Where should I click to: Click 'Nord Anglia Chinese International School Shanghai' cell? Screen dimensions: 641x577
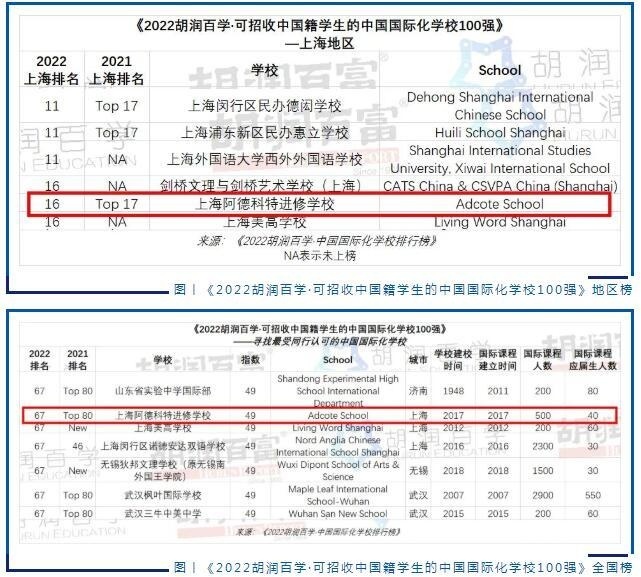[x=338, y=446]
